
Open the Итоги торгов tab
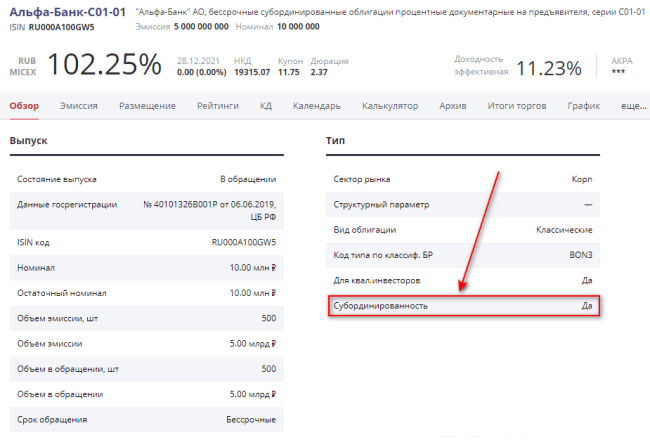(516, 106)
